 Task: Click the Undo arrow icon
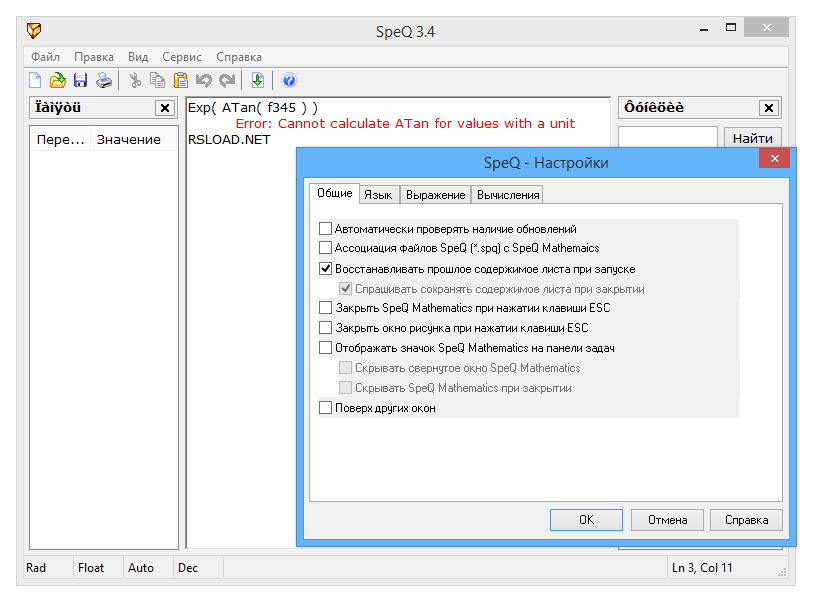point(203,80)
